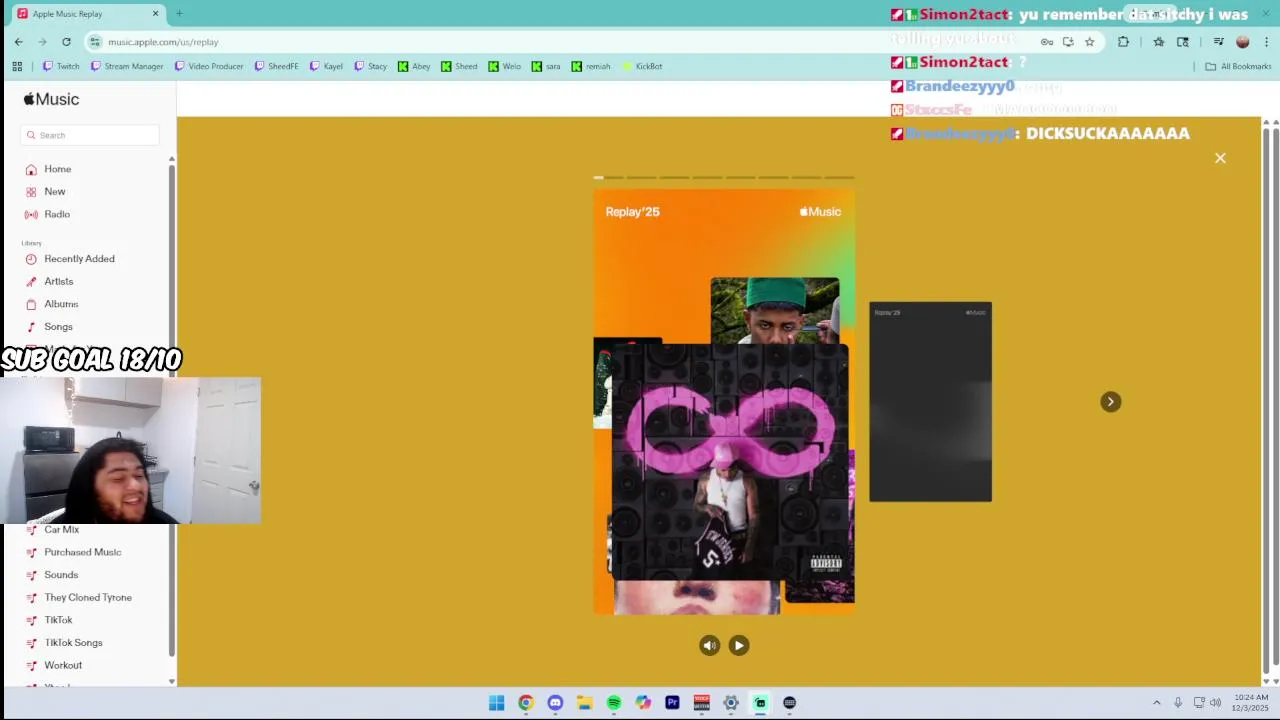The width and height of the screenshot is (1280, 720).
Task: Open the New section in the sidebar
Action: point(55,191)
